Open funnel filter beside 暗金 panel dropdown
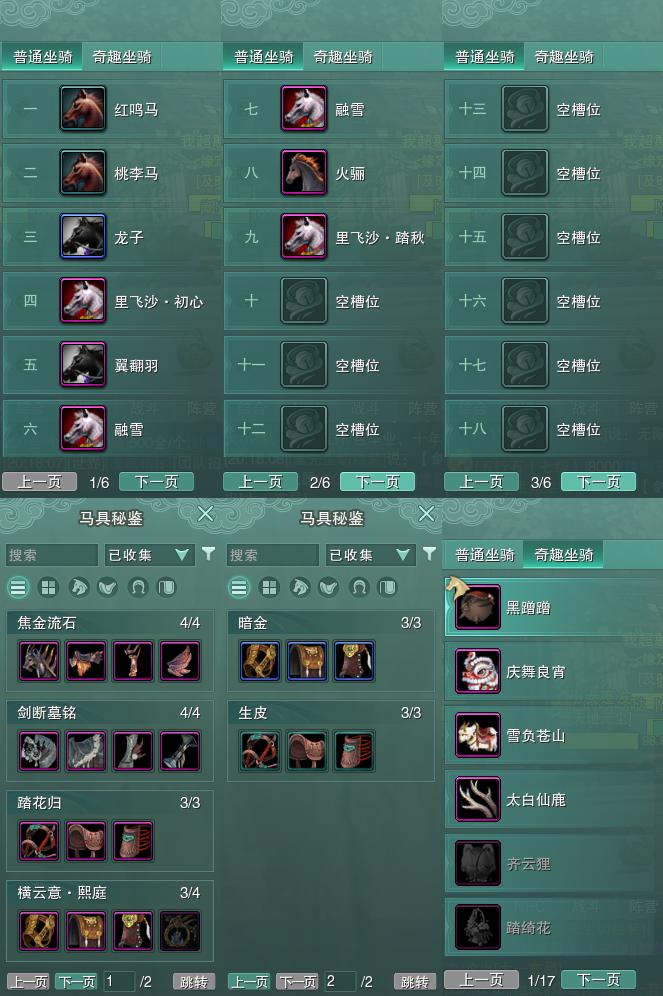Viewport: 663px width, 996px height. (x=429, y=554)
